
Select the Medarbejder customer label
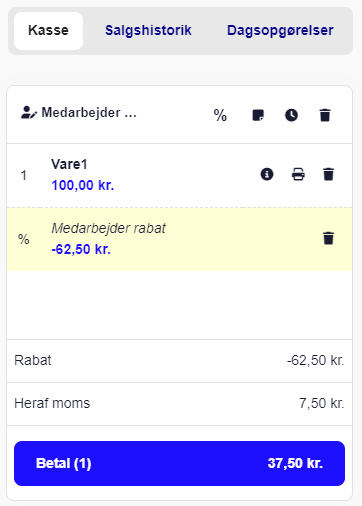89,113
